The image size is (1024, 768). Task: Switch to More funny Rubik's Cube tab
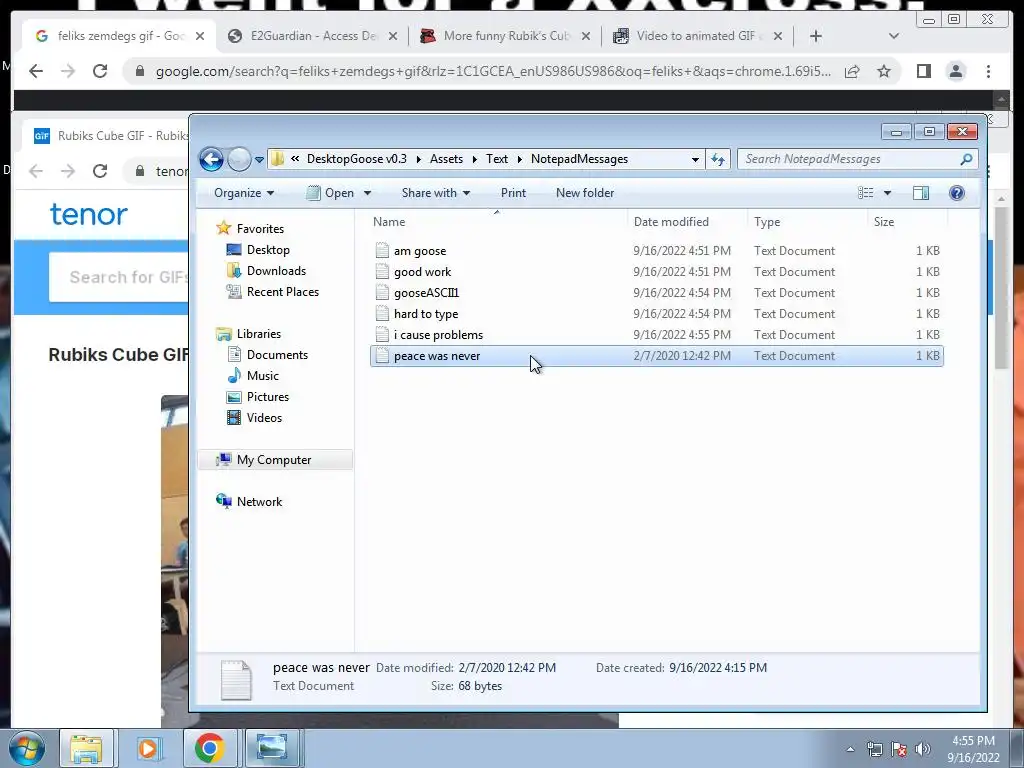[504, 36]
